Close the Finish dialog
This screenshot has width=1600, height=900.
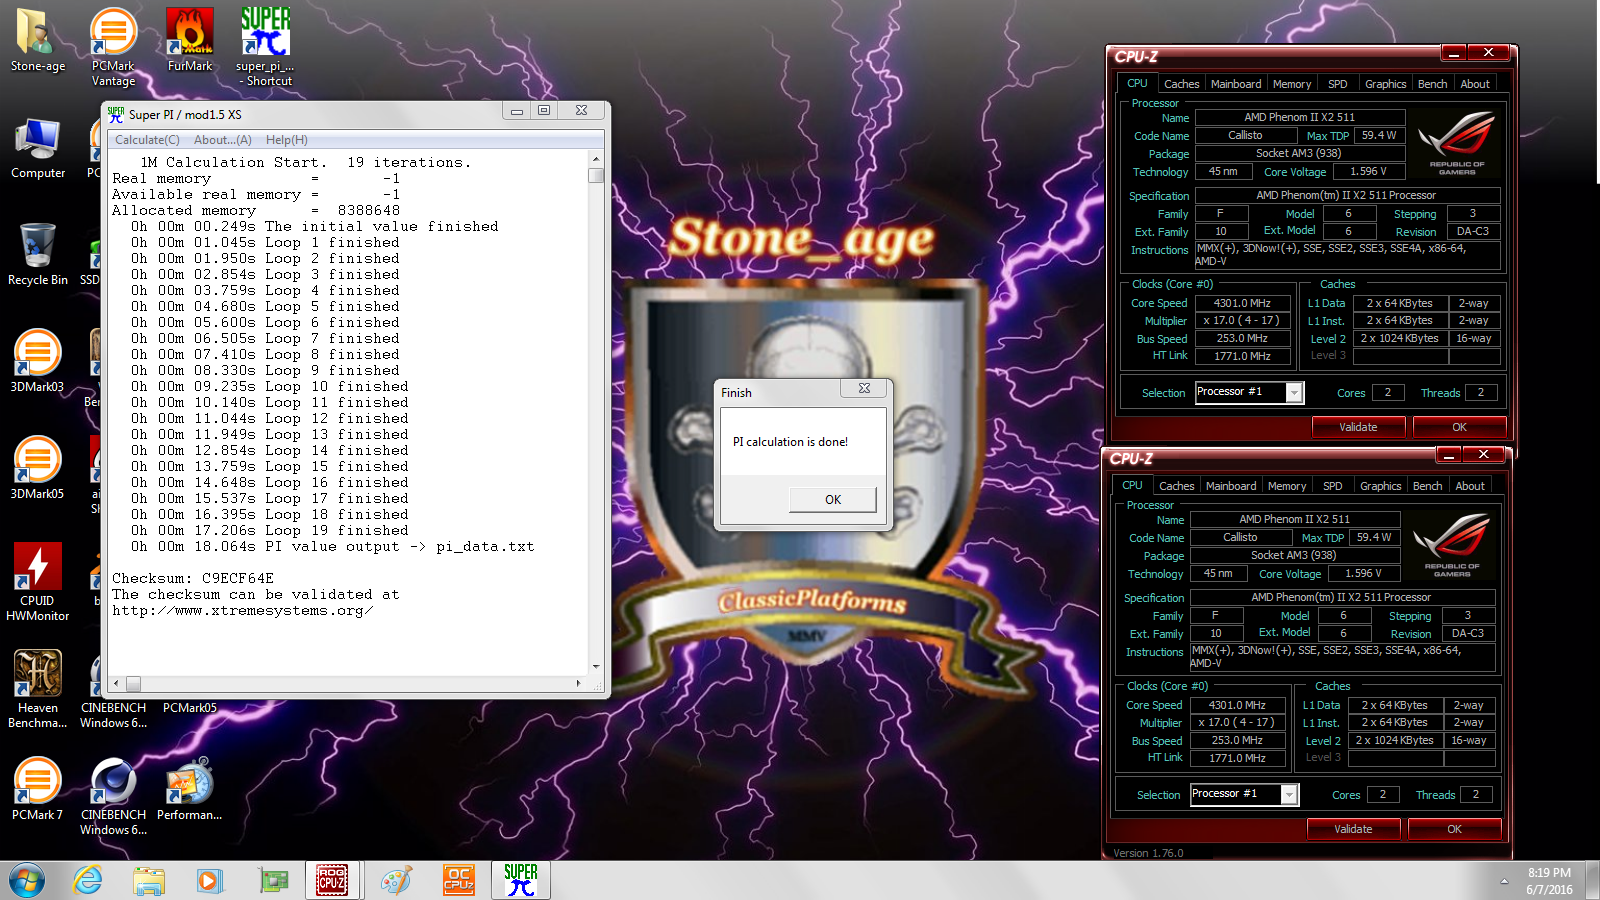(864, 388)
